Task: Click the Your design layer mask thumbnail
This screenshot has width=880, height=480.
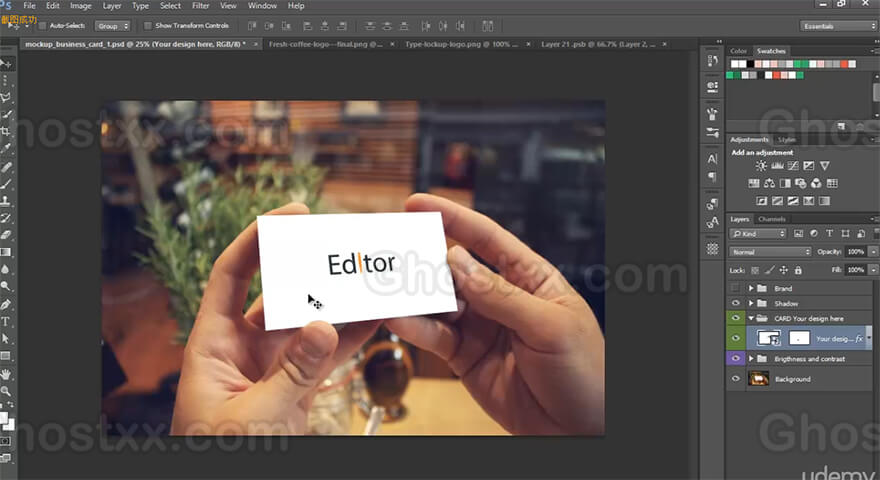Action: (x=799, y=338)
